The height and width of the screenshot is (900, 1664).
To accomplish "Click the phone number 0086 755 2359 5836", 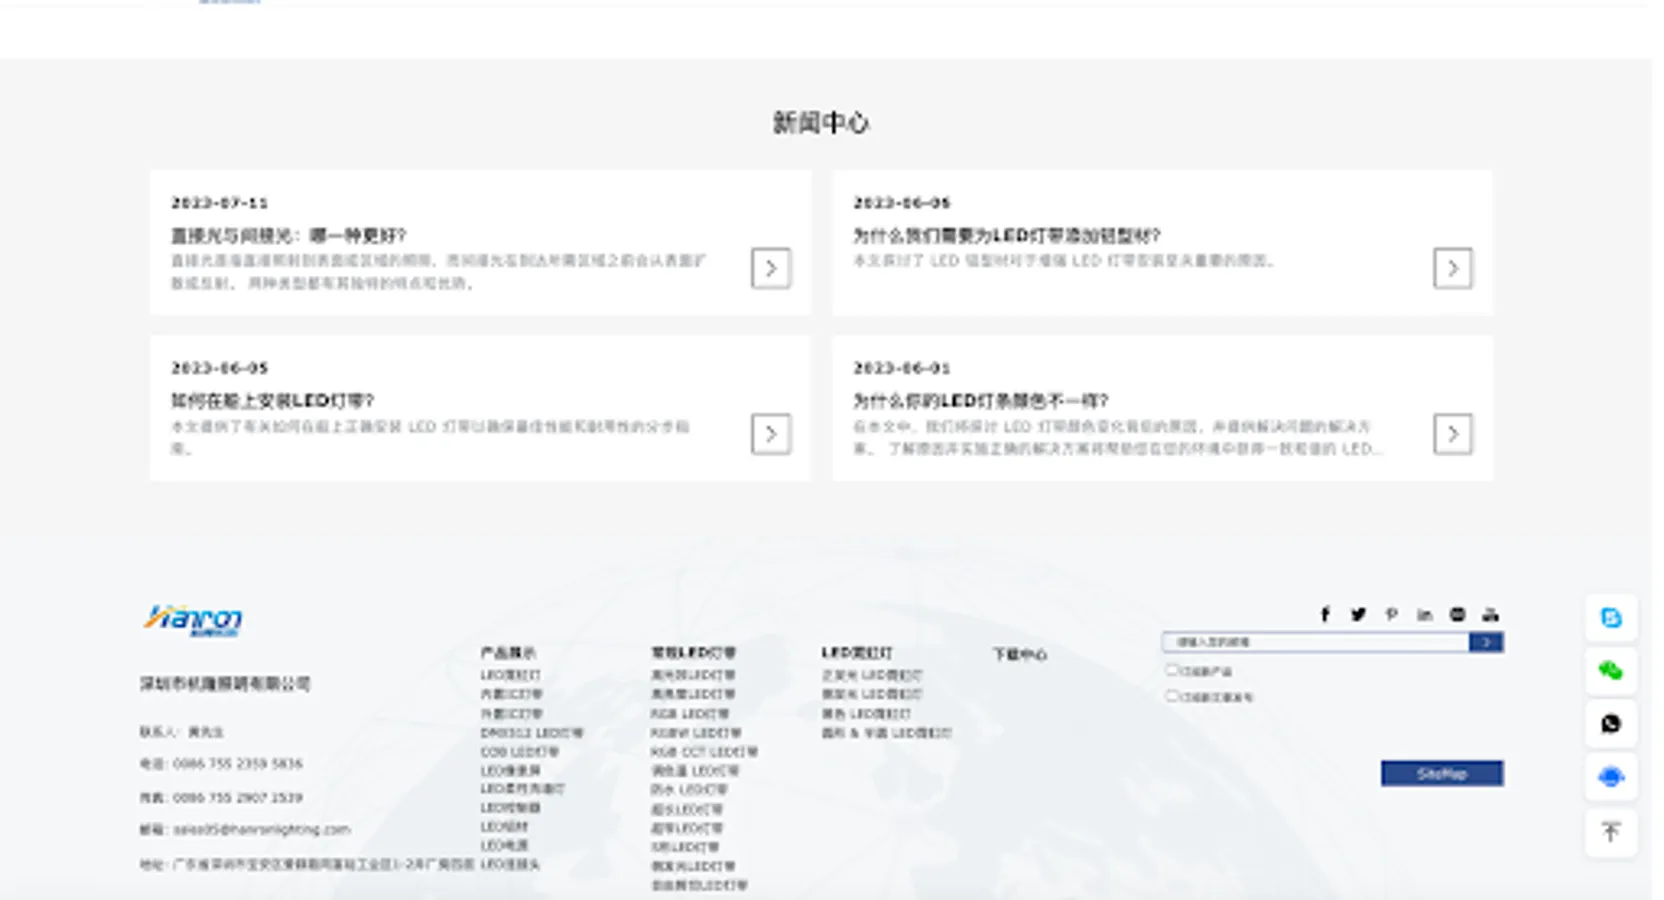I will [238, 764].
